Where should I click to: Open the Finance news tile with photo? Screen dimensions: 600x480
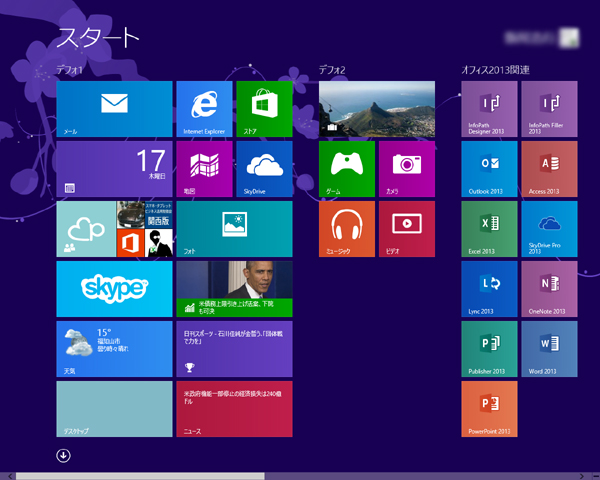tap(235, 289)
